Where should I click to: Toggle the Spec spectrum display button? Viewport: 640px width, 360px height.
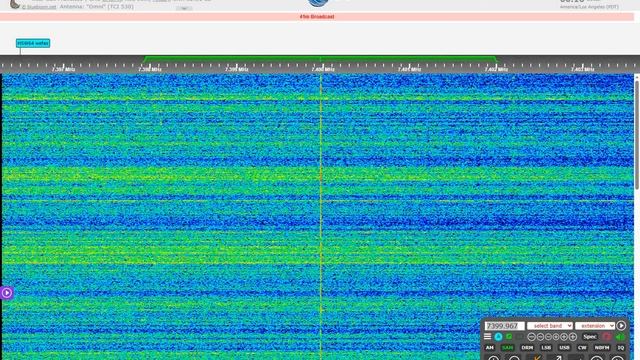point(590,337)
